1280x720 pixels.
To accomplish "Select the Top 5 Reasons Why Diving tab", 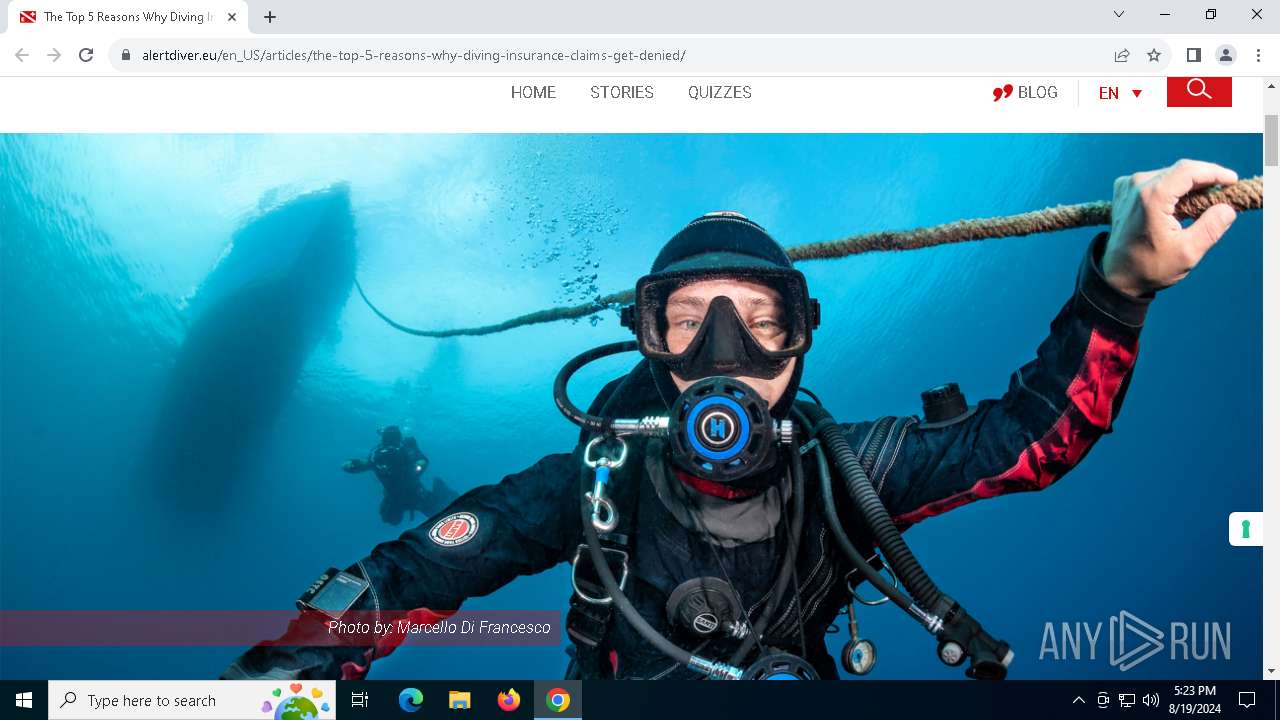I will (x=128, y=17).
